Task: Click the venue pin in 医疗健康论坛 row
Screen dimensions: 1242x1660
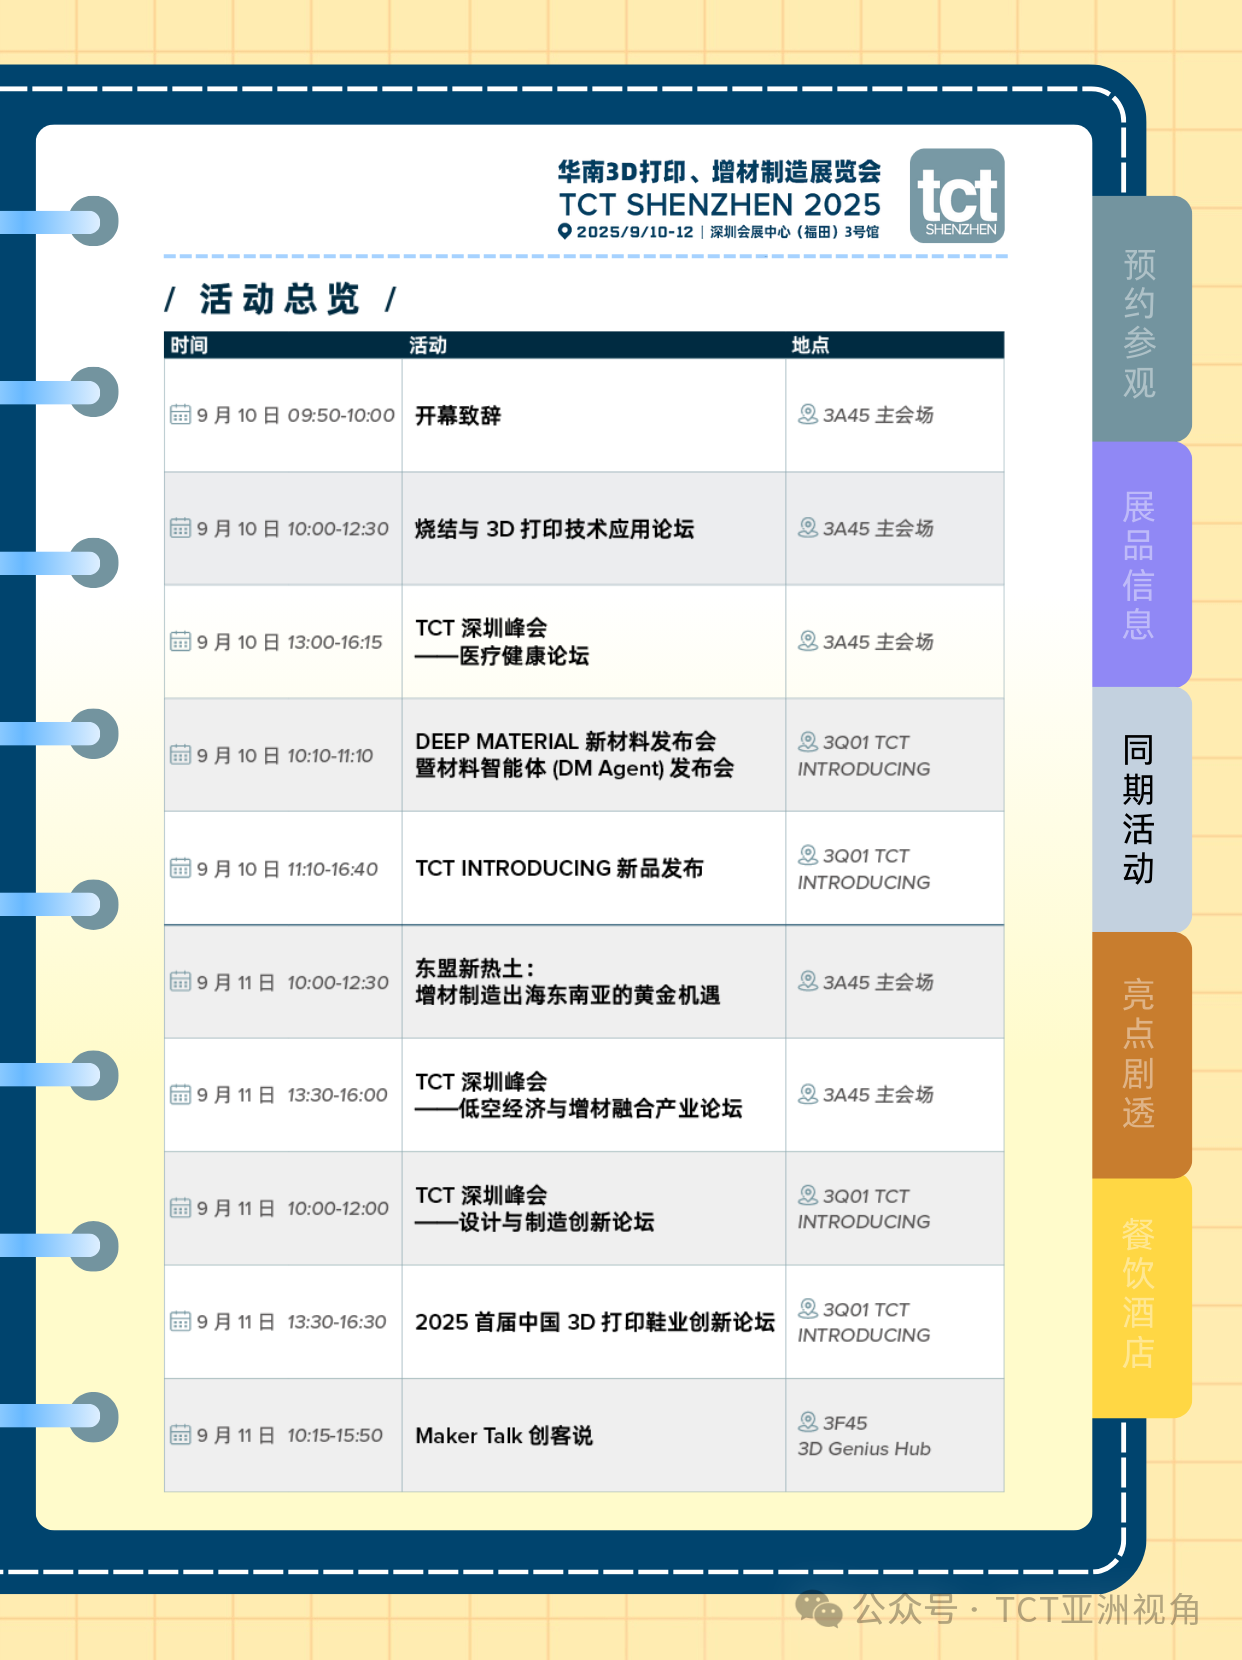Action: point(808,641)
